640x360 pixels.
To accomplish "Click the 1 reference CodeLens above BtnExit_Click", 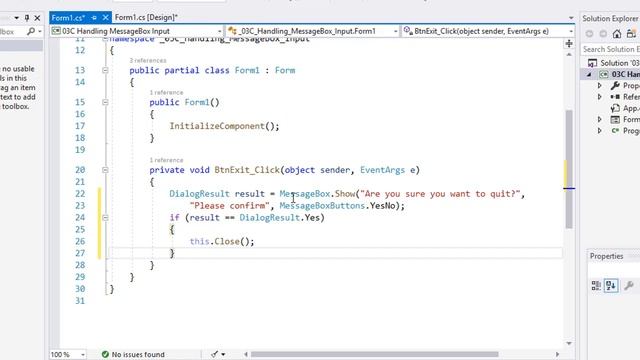I will pyautogui.click(x=166, y=160).
